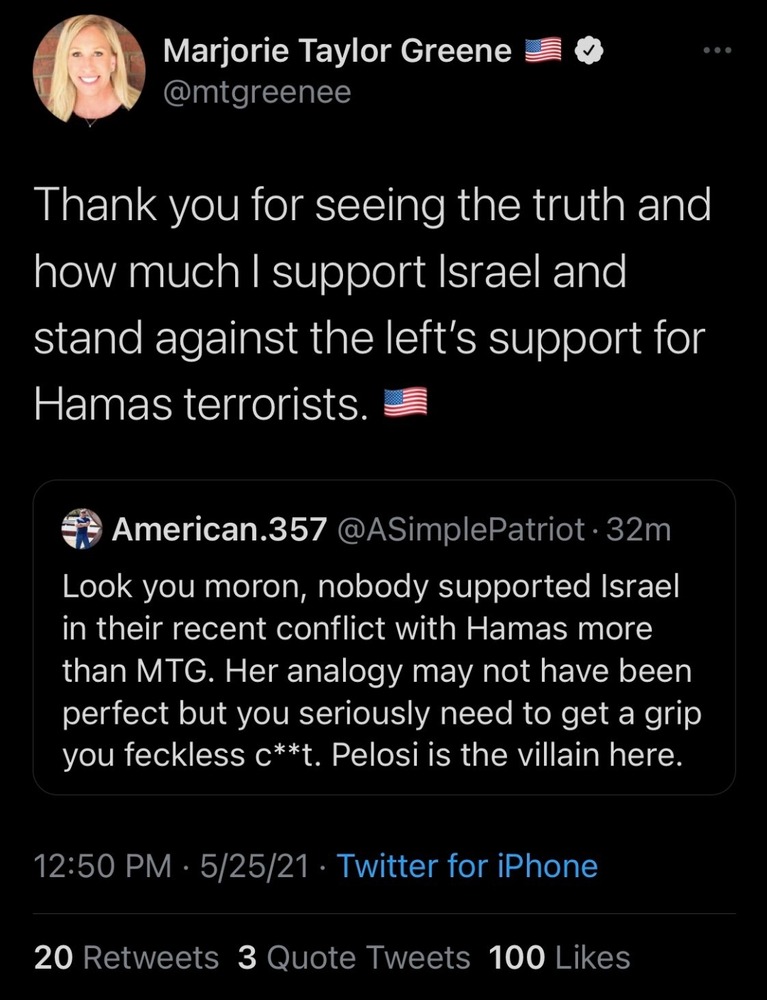Image resolution: width=767 pixels, height=1000 pixels.
Task: Open the American.357 quoted account name
Action: pos(219,529)
